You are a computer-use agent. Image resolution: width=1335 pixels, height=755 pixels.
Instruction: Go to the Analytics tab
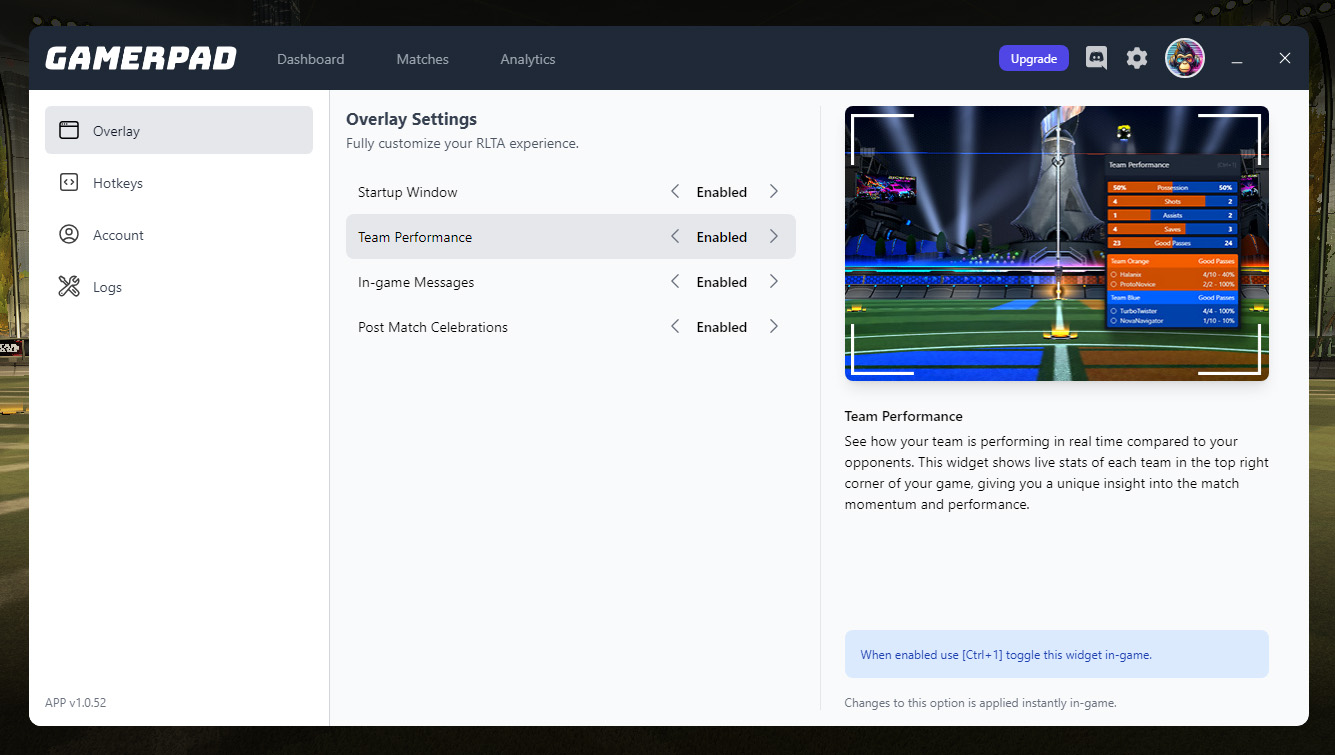pos(528,59)
